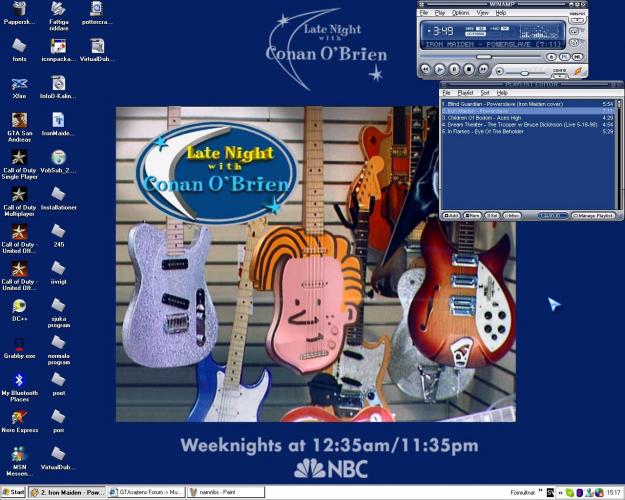Open the Winamp File menu
The height and width of the screenshot is (500, 625).
(424, 13)
